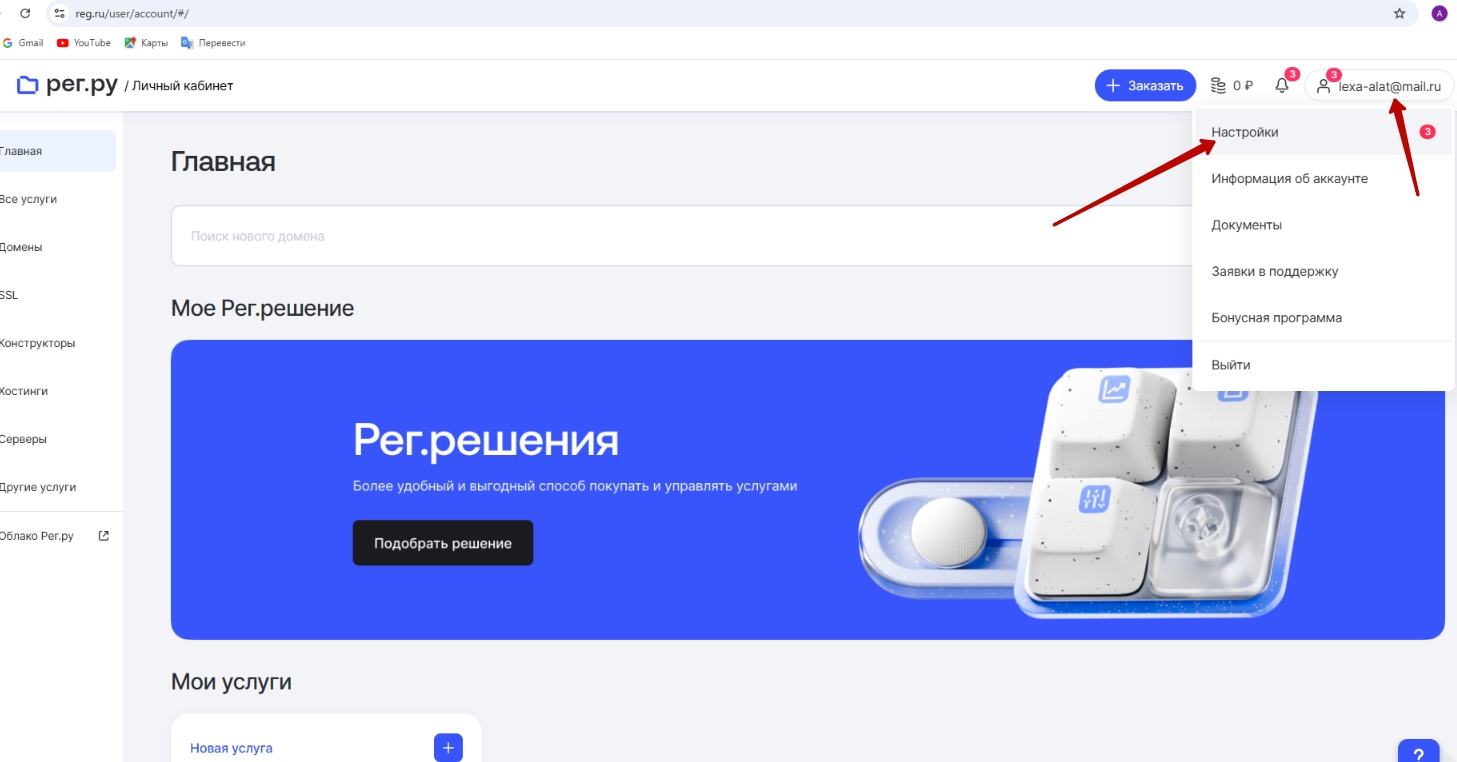The height and width of the screenshot is (762, 1457).
Task: Click the Подобрать решение button
Action: click(443, 543)
